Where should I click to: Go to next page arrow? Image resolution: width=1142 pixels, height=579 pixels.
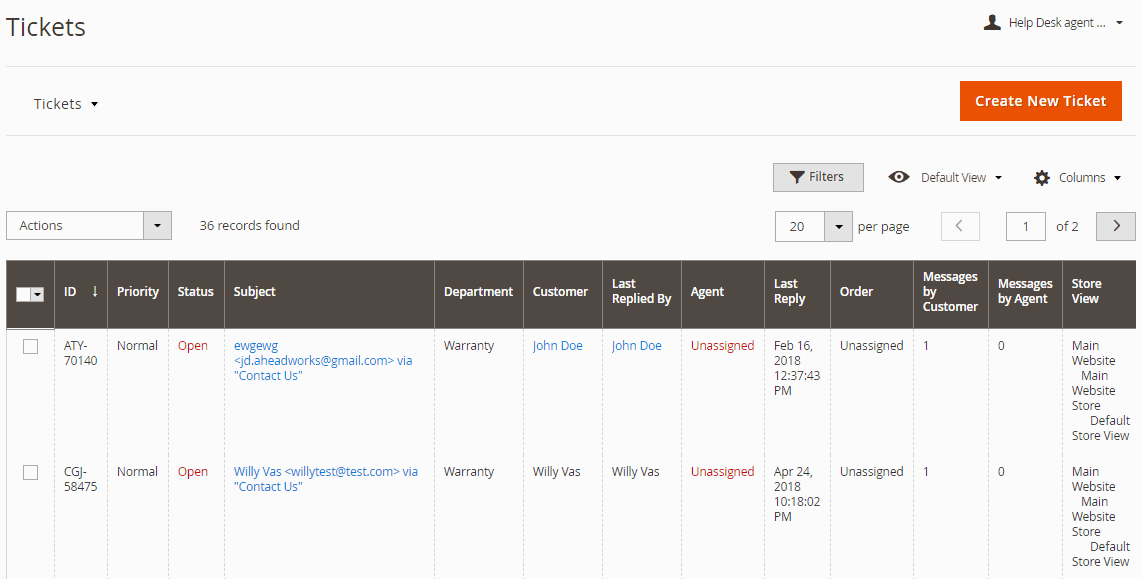coord(1116,227)
